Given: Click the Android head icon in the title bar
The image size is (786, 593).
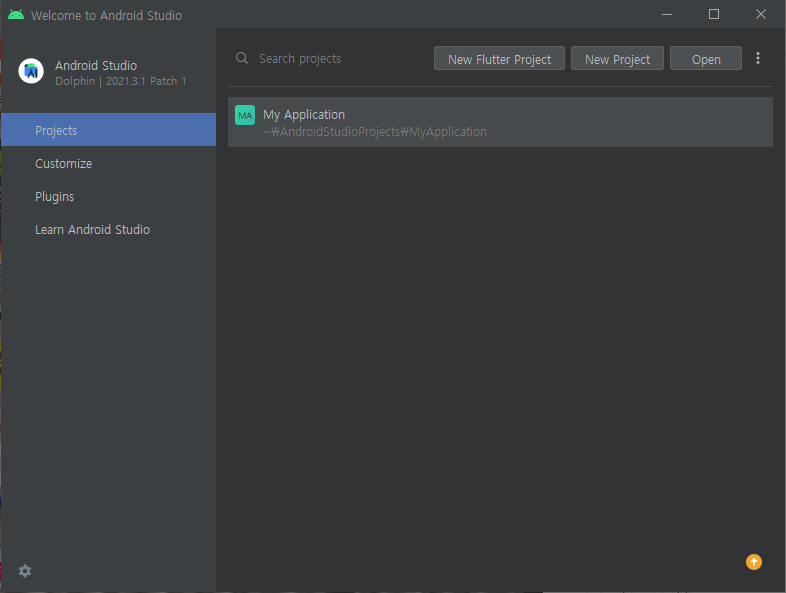Looking at the screenshot, I should pyautogui.click(x=16, y=15).
